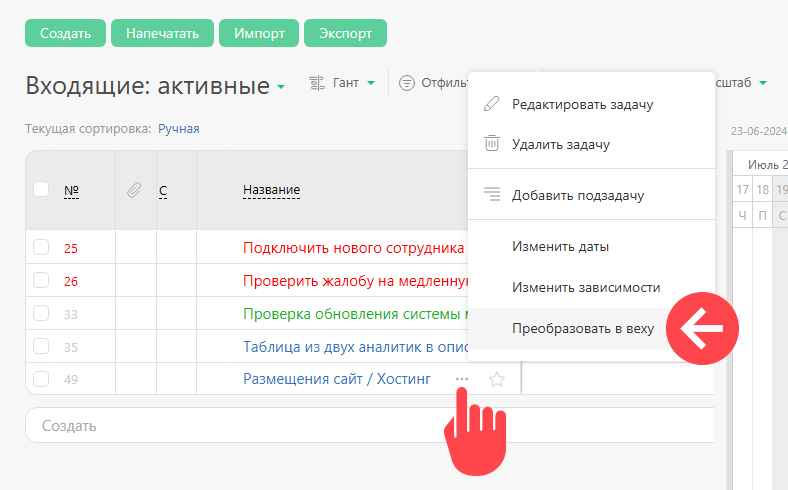This screenshot has height=490, width=788.
Task: Check the box for task 35
Action: [x=41, y=346]
